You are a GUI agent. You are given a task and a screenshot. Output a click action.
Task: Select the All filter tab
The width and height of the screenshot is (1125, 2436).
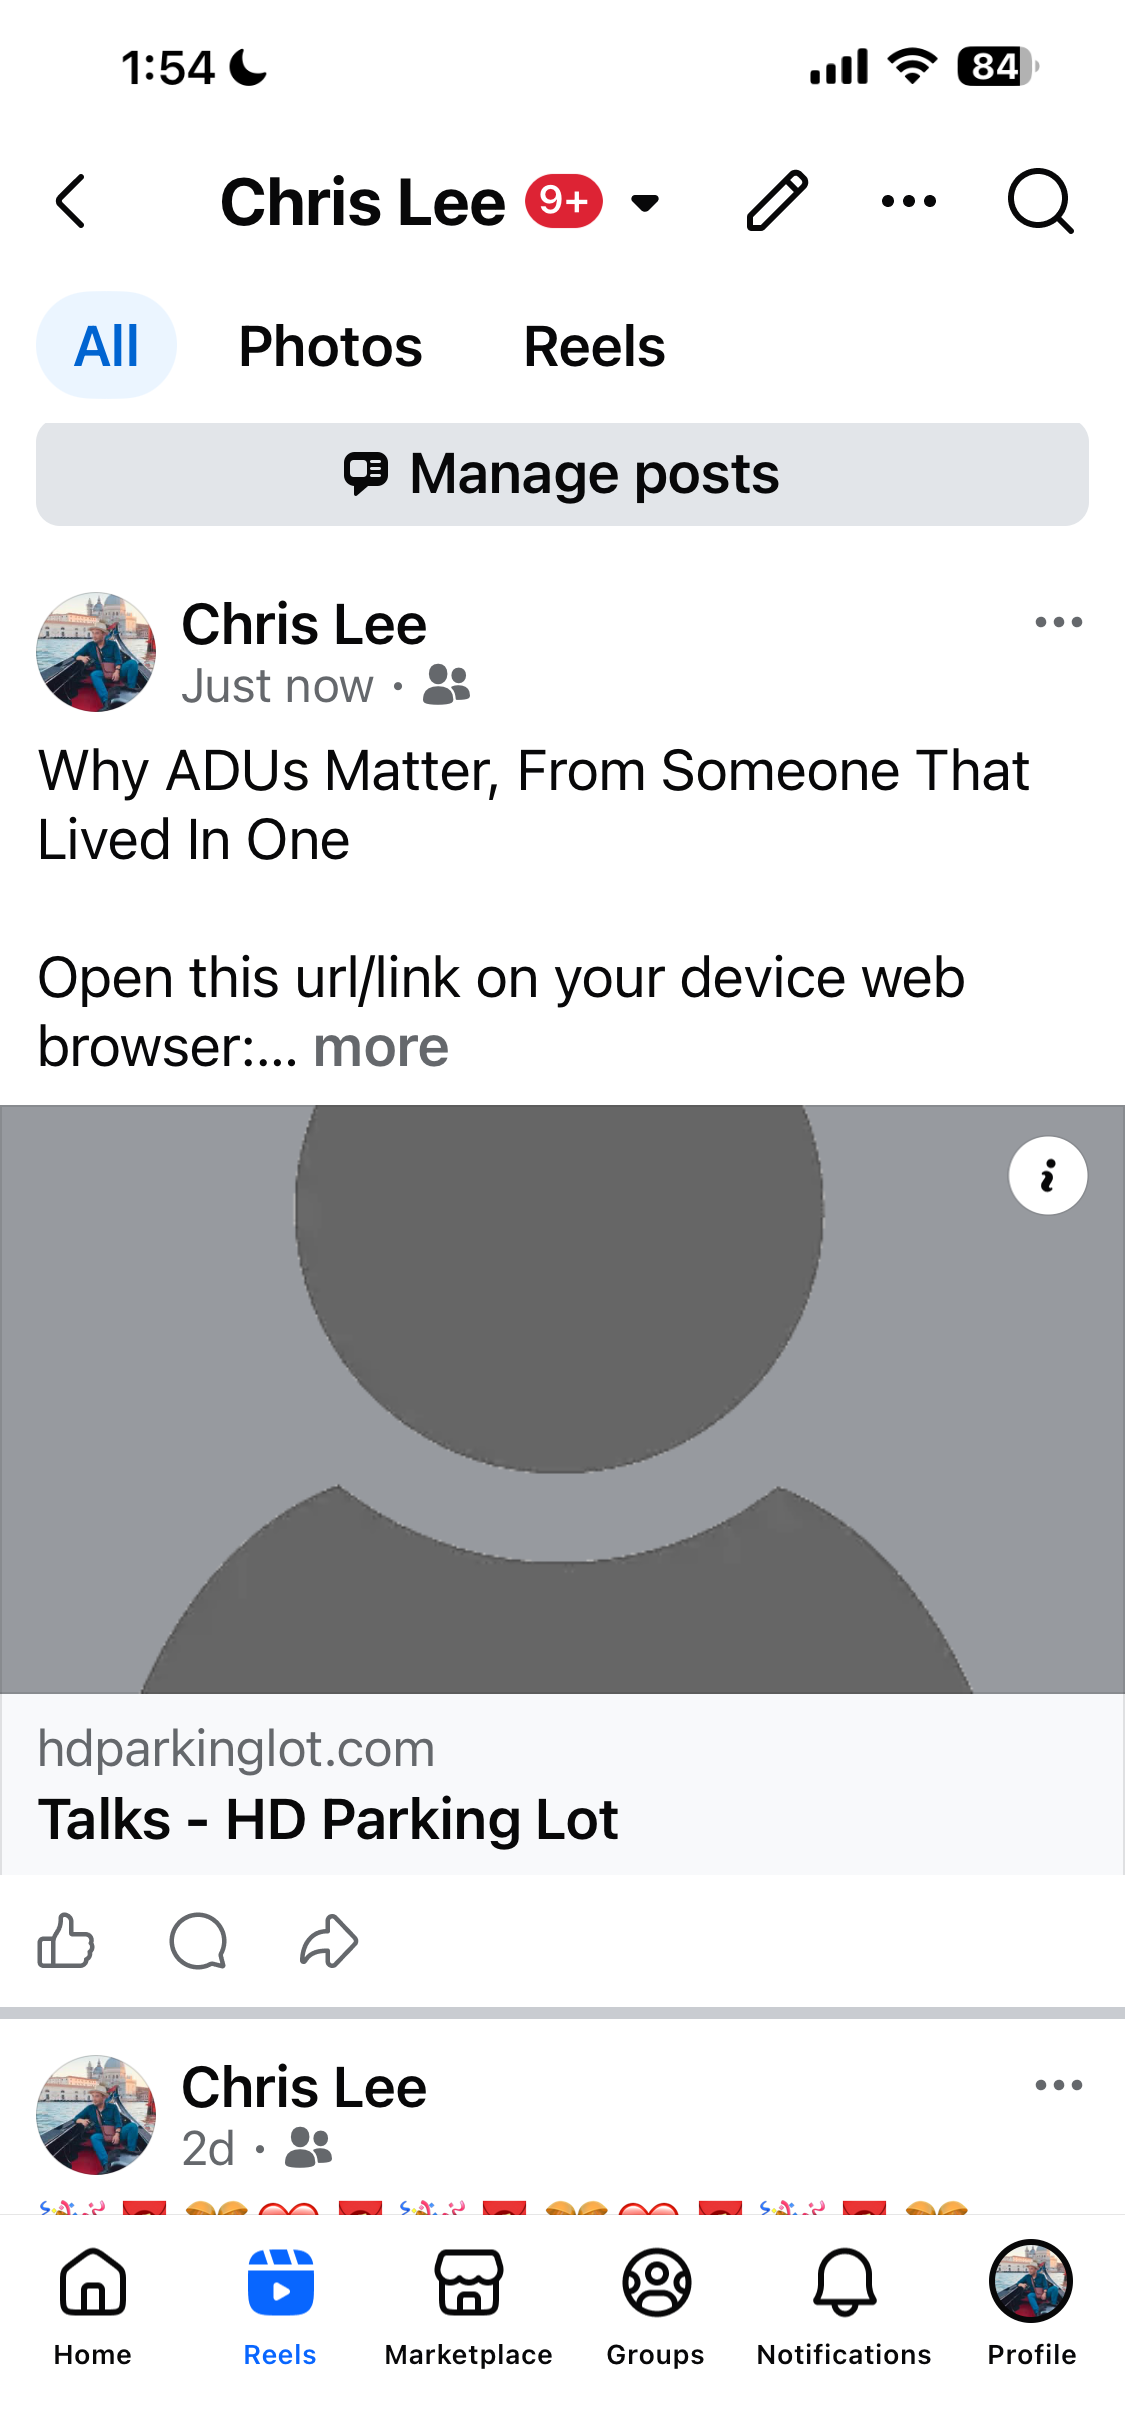point(107,346)
